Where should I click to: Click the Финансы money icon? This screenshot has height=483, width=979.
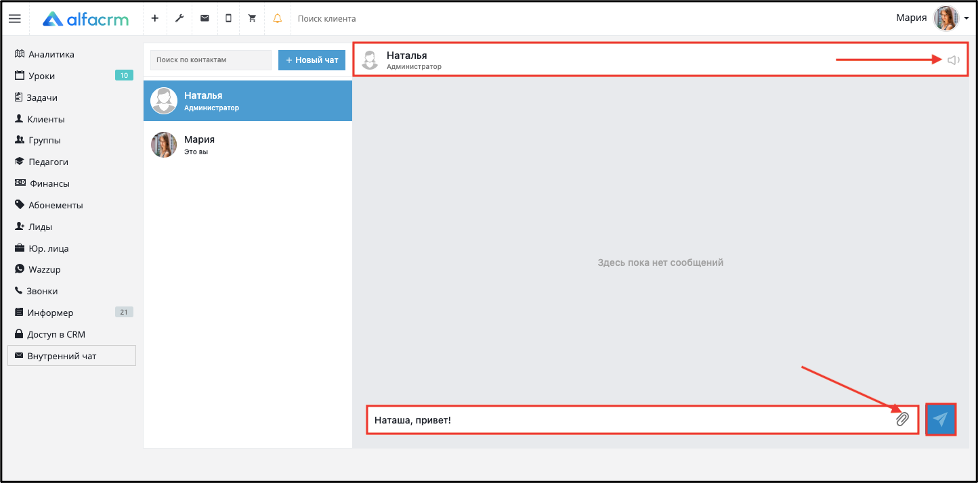(x=20, y=183)
